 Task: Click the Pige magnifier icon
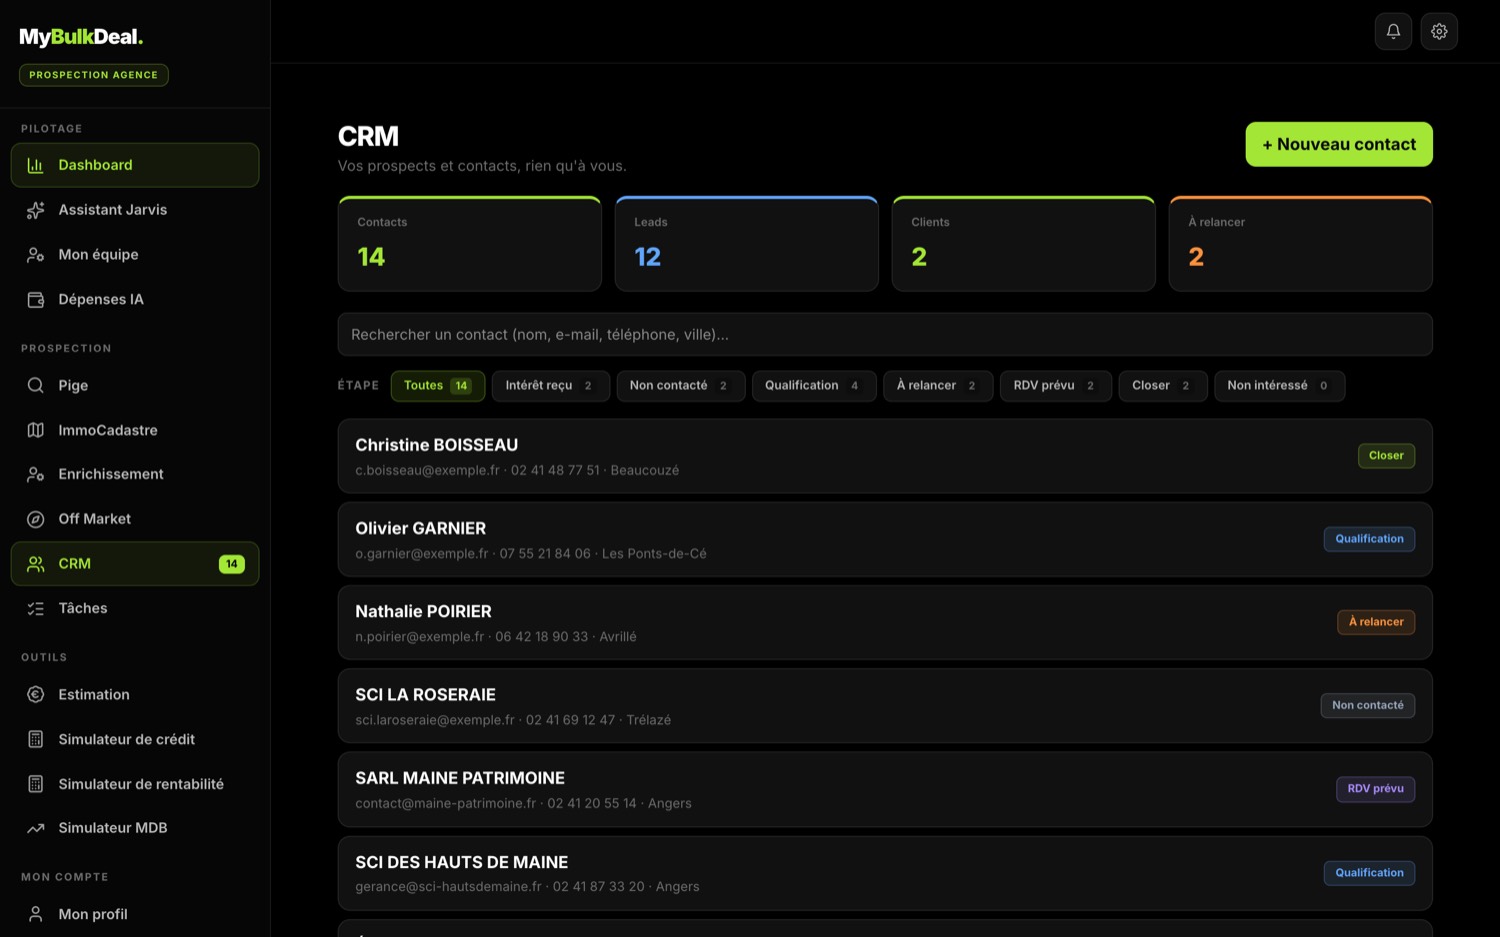(36, 385)
